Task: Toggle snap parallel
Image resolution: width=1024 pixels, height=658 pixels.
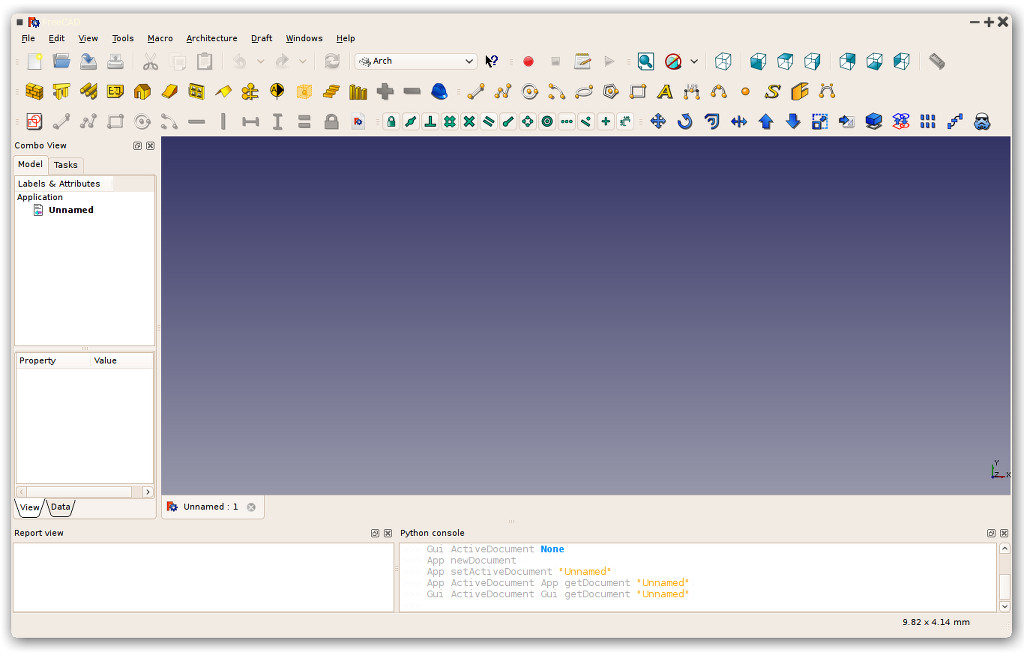Action: coord(488,121)
